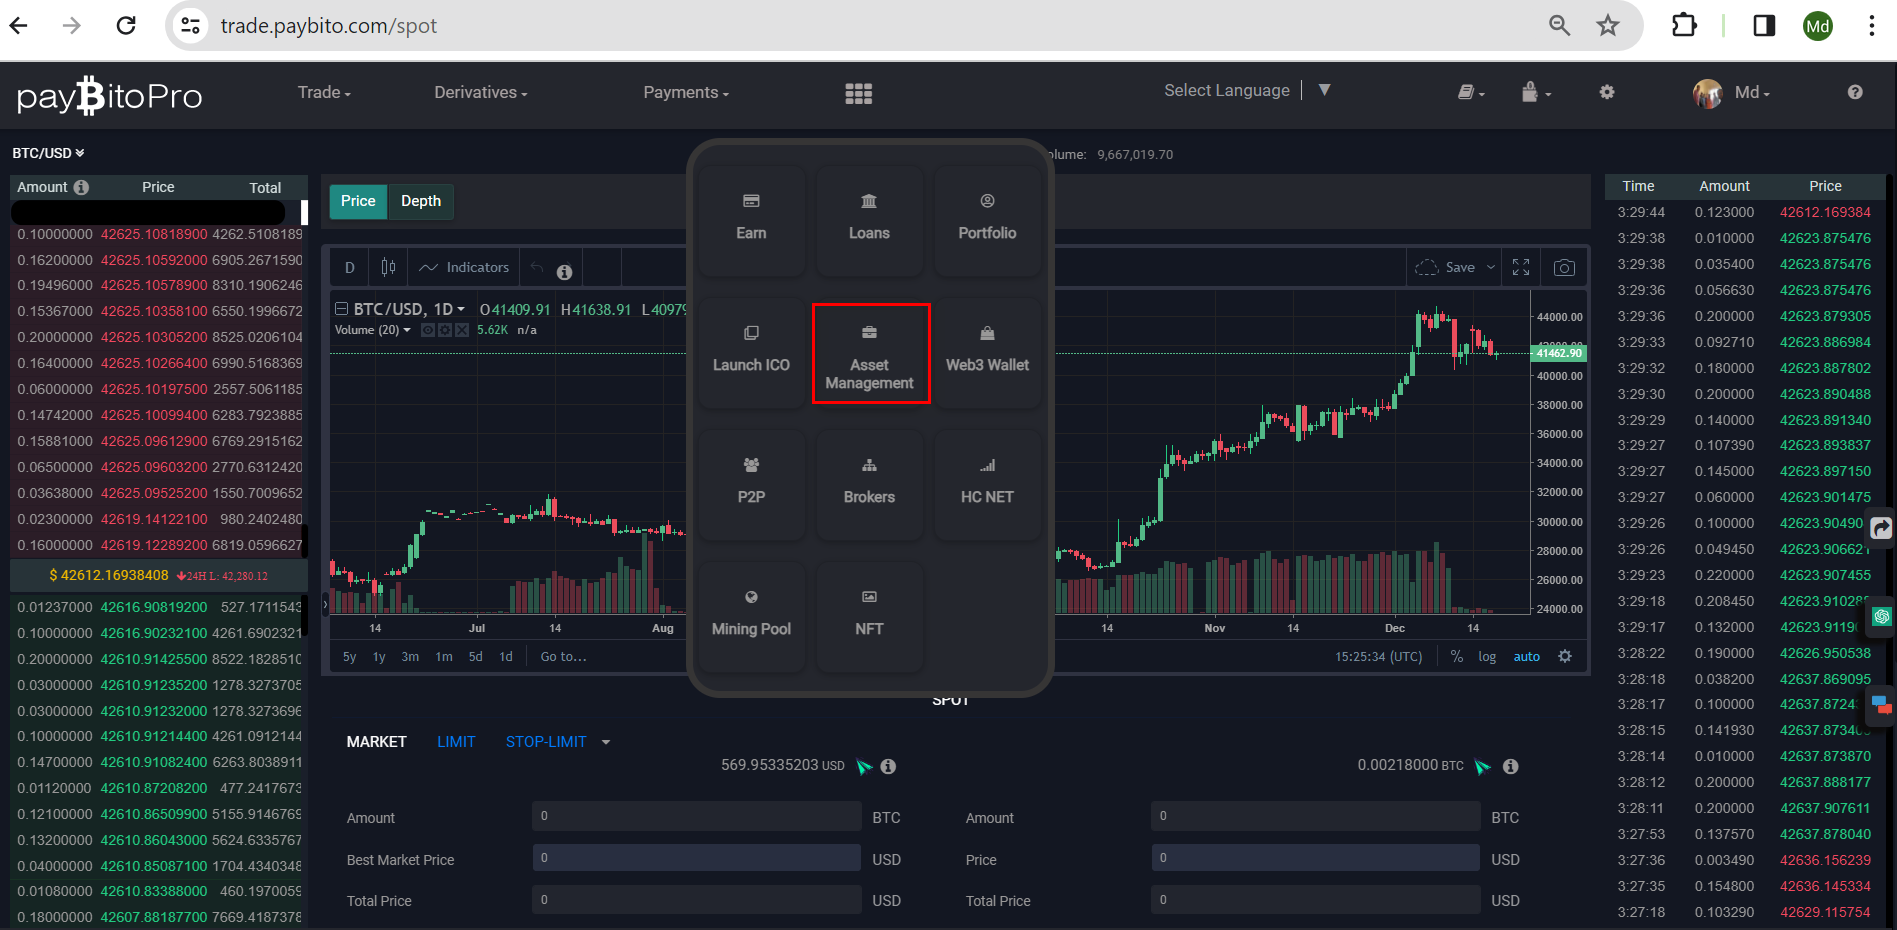Open the Mining Pool tile
This screenshot has height=930, width=1897.
coord(751,616)
